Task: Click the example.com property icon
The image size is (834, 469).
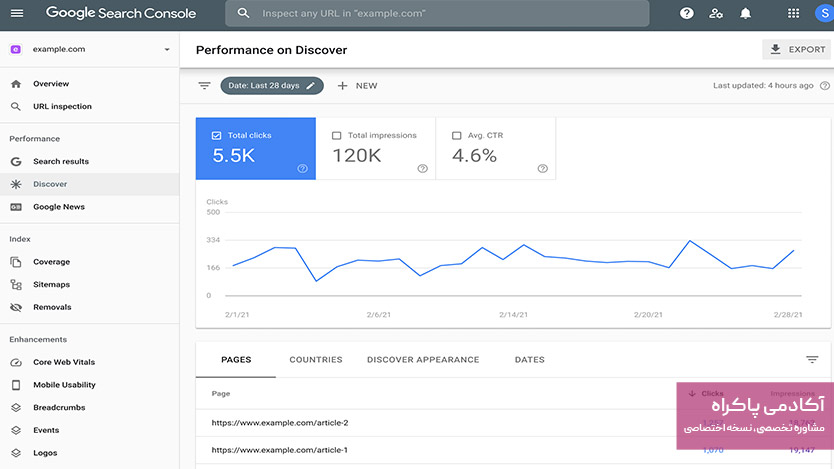Action: [x=16, y=49]
